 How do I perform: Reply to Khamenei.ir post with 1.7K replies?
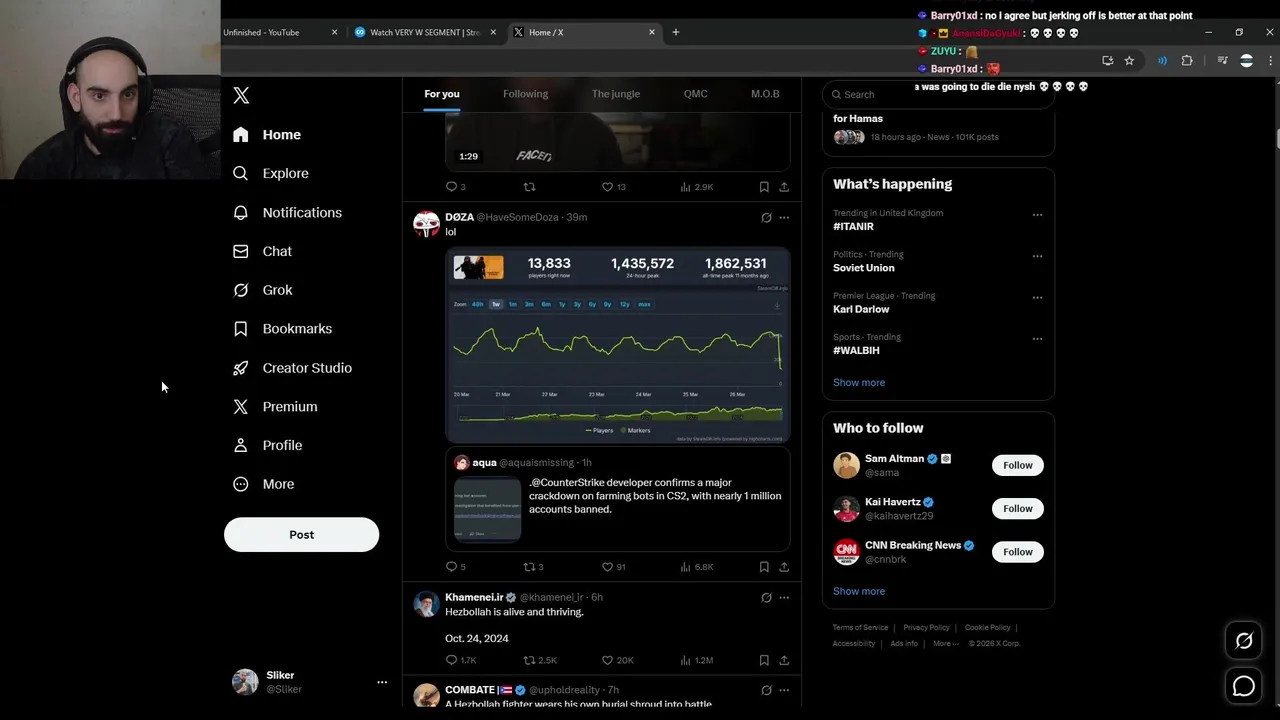[460, 661]
